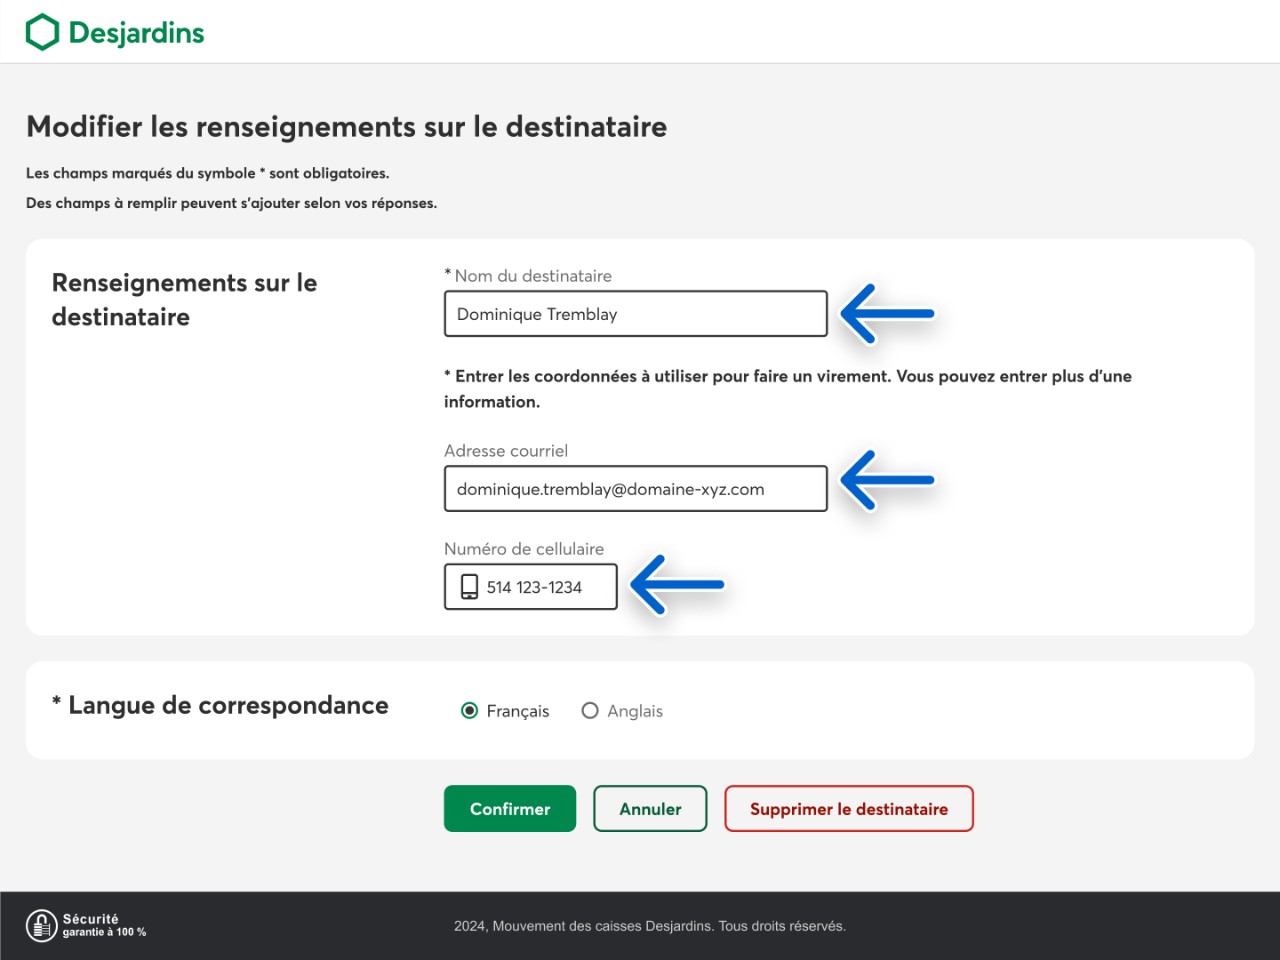Click the "Modifier les renseignements" page heading
The width and height of the screenshot is (1280, 960).
pos(346,127)
